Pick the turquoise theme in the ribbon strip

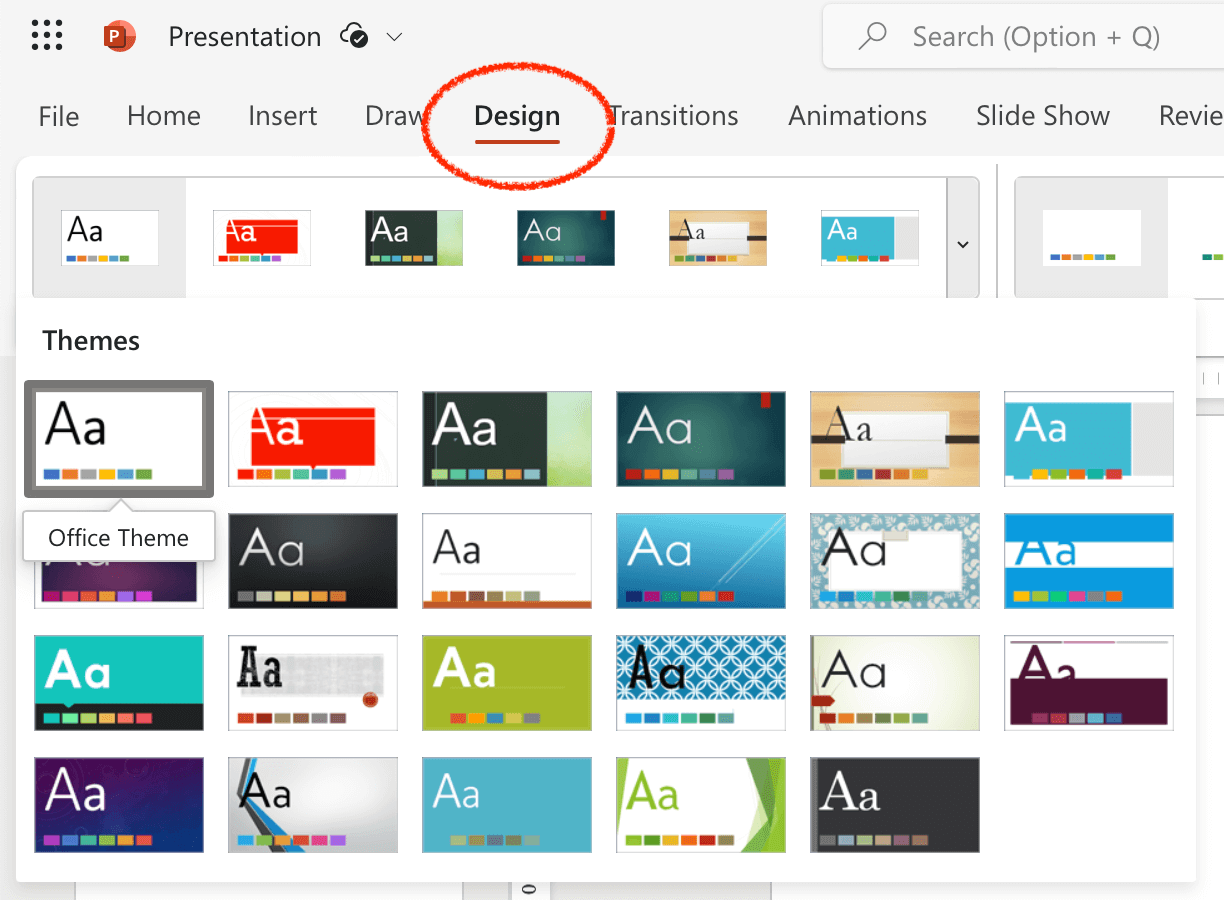(x=870, y=238)
